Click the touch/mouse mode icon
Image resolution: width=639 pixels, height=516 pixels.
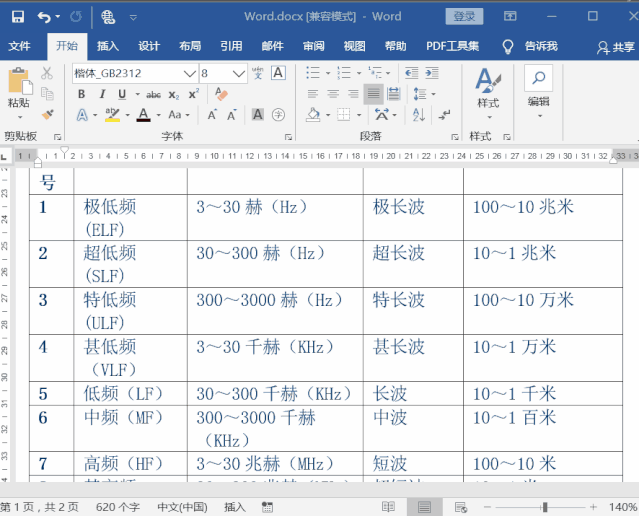point(108,17)
